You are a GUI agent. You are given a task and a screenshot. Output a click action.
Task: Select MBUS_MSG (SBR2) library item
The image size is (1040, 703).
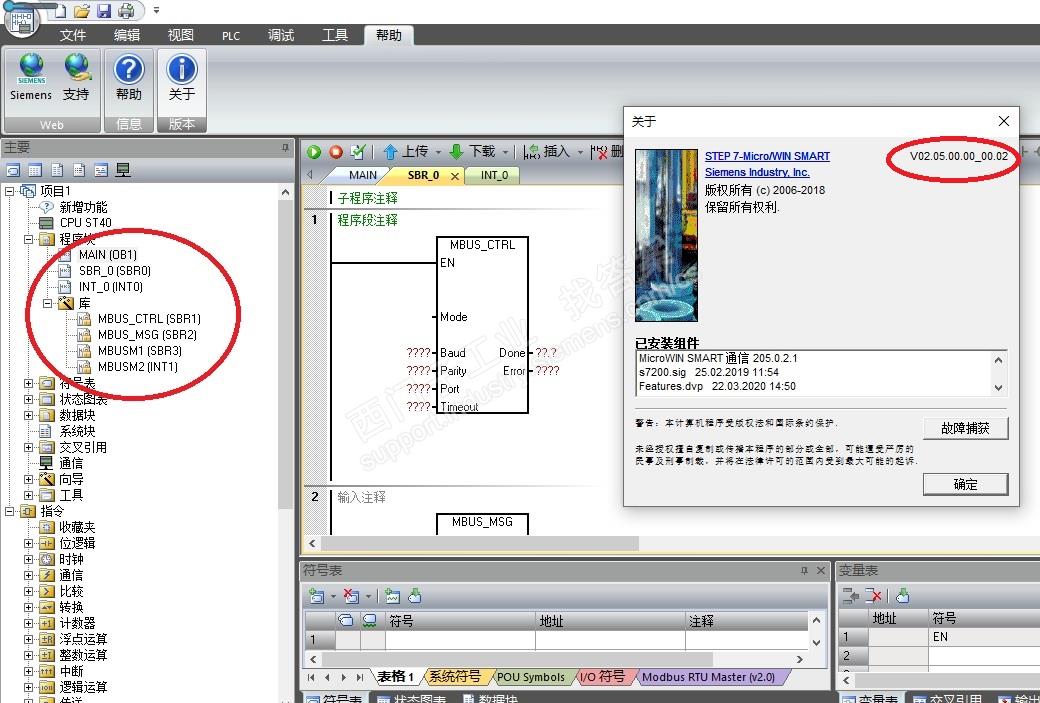tap(147, 335)
